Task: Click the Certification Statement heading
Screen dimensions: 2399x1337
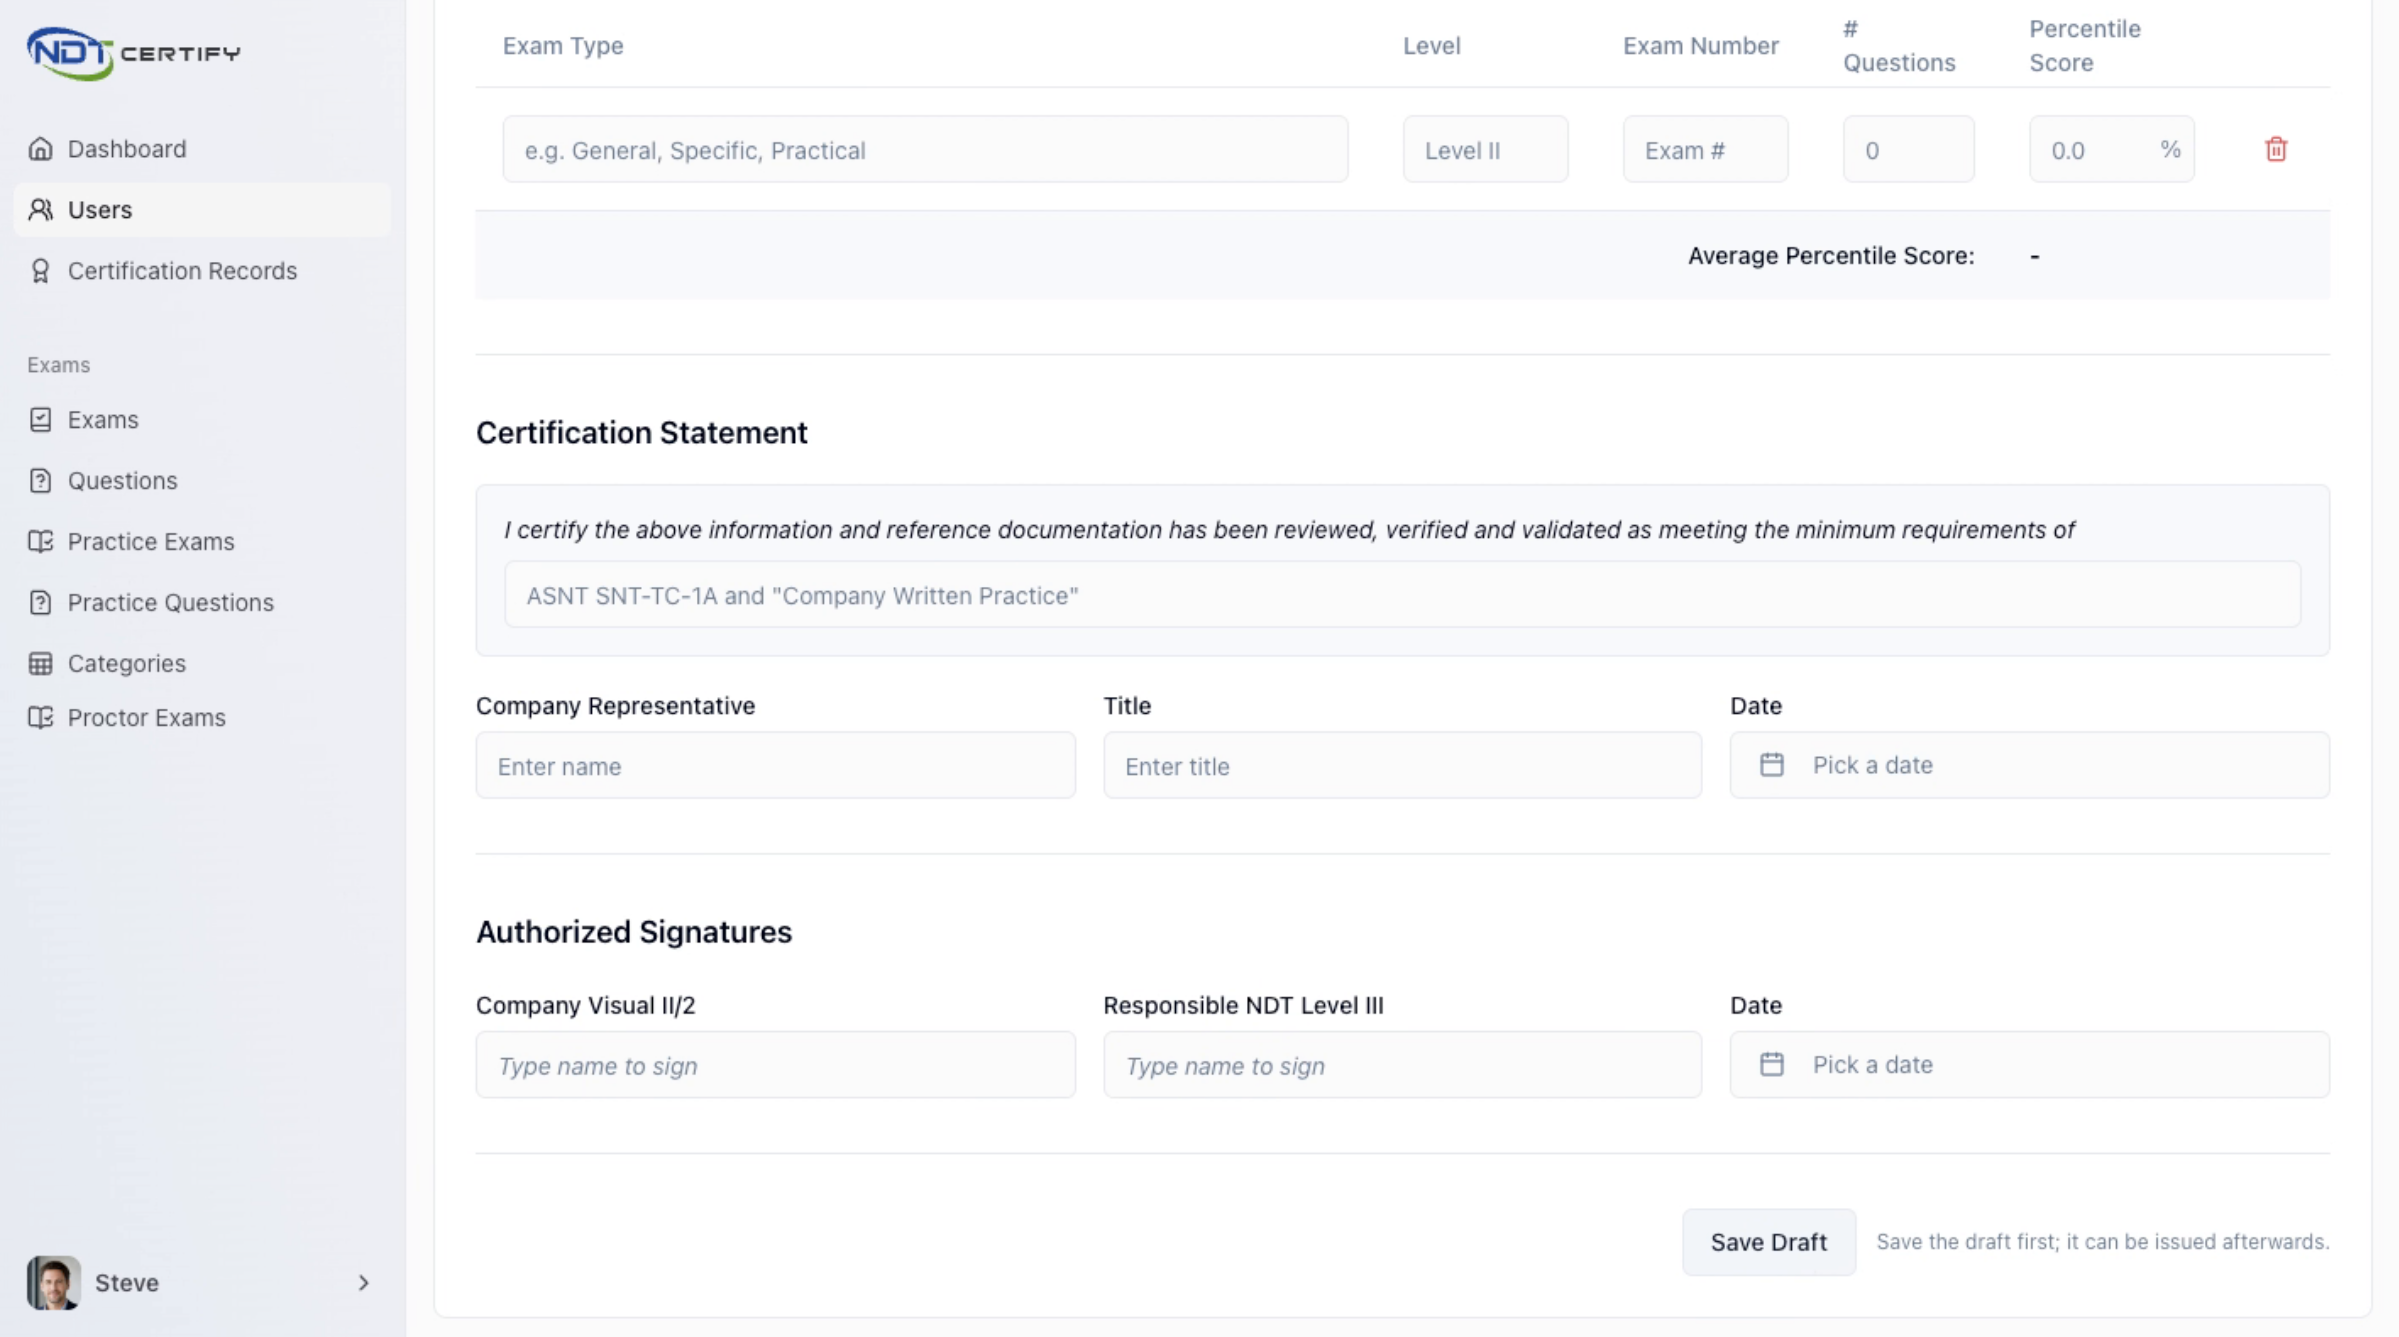Action: [641, 433]
